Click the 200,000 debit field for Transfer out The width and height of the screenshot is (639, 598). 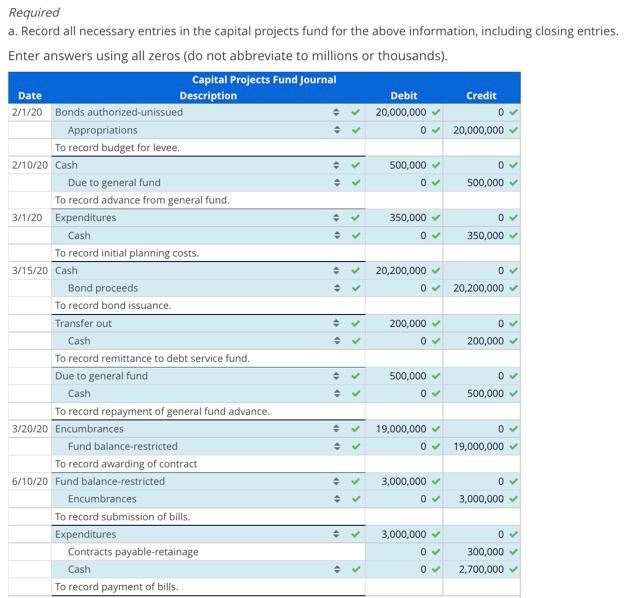(403, 323)
